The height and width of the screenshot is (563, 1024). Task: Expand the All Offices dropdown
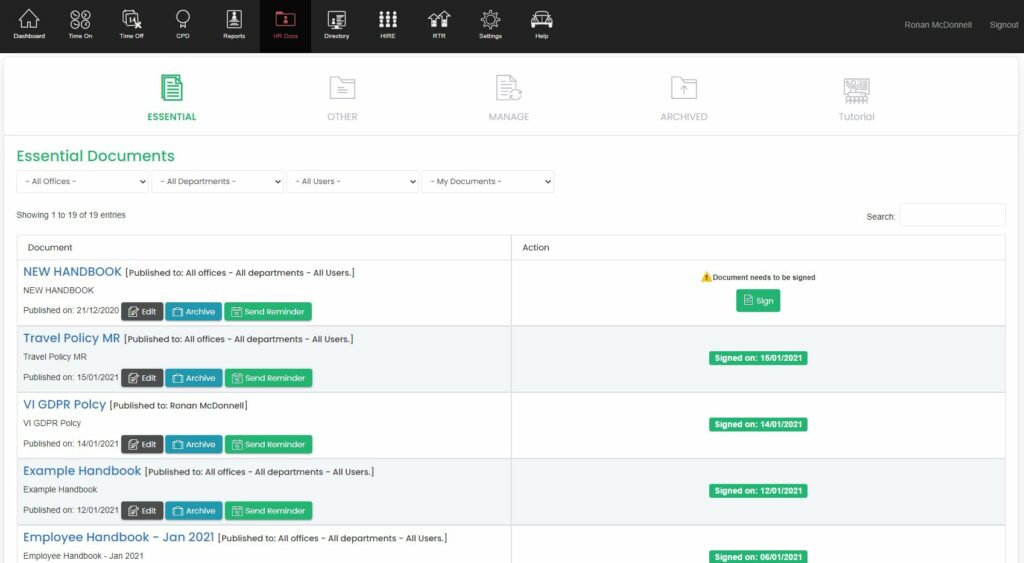pyautogui.click(x=83, y=182)
